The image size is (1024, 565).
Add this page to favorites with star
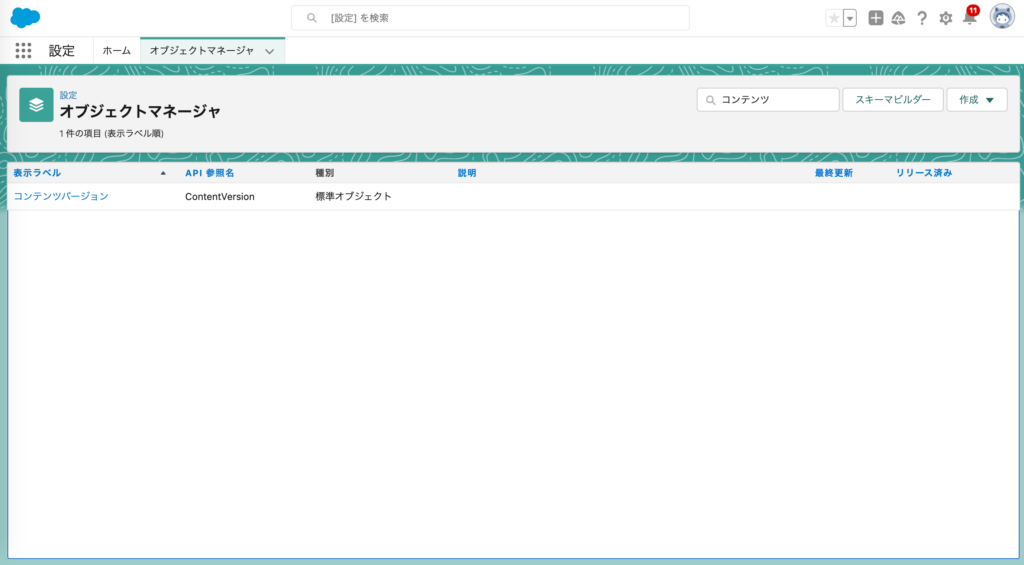[x=834, y=18]
